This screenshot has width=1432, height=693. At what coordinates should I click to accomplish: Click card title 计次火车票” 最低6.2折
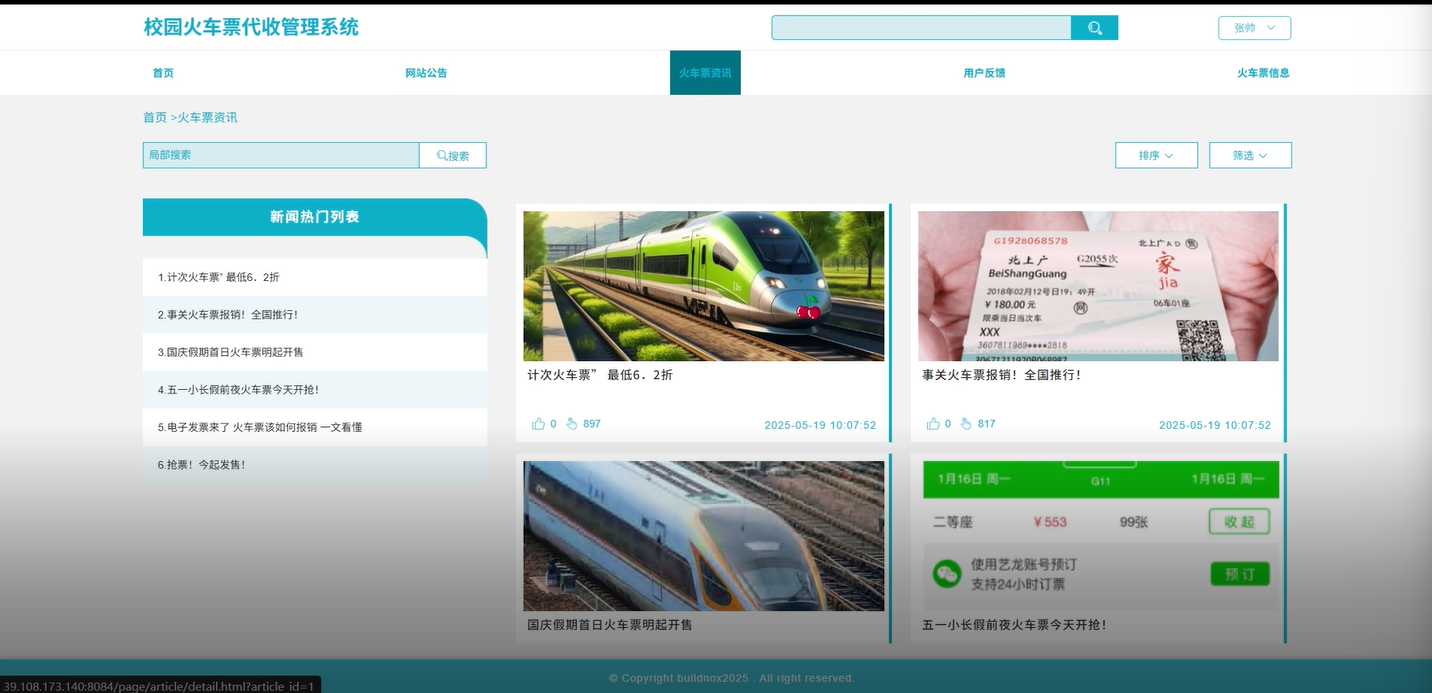(x=600, y=375)
